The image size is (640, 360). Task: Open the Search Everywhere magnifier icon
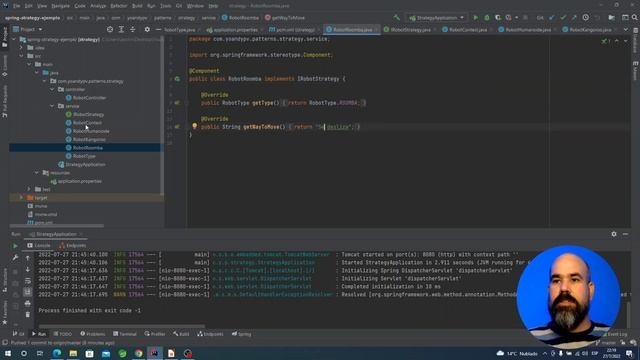635,18
